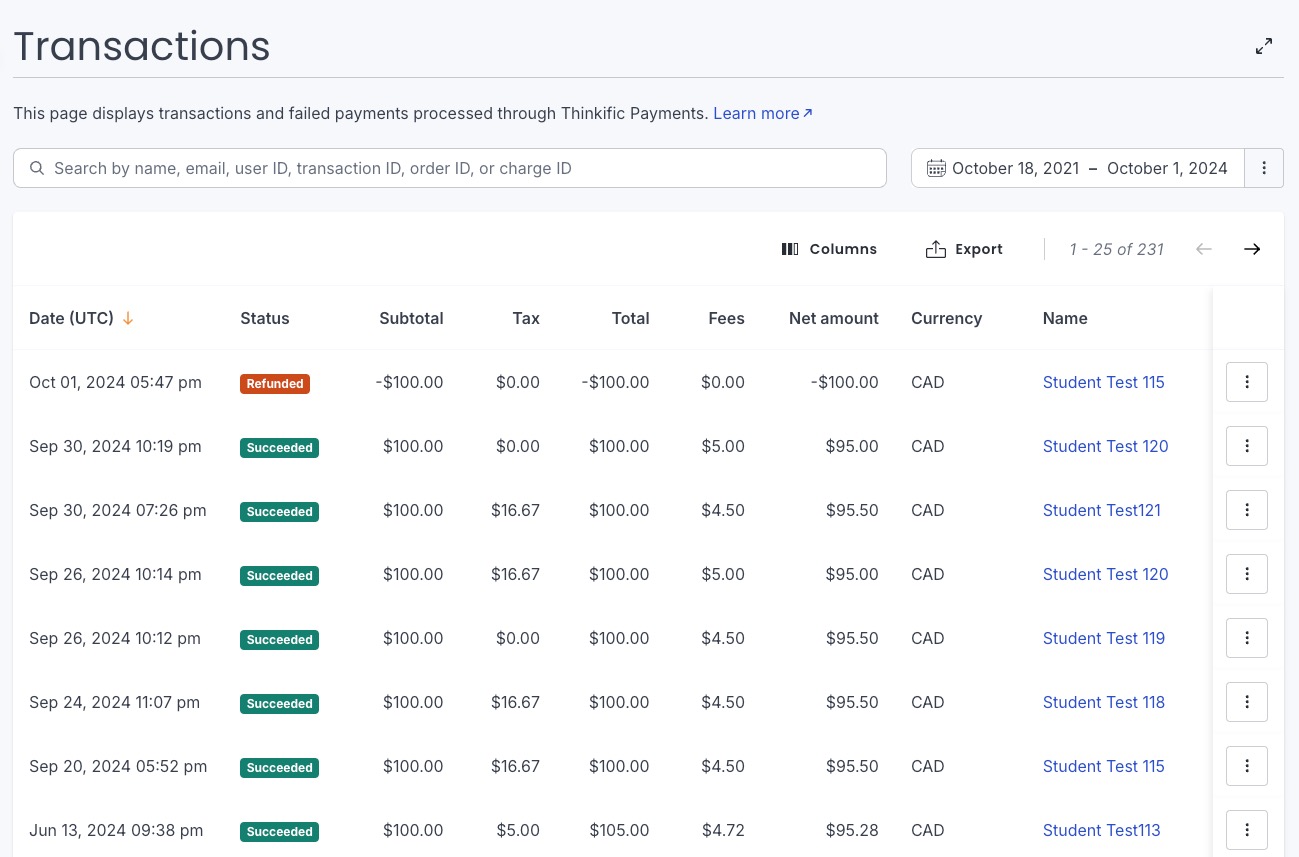Click the Status column header
Image resolution: width=1299 pixels, height=857 pixels.
click(264, 318)
